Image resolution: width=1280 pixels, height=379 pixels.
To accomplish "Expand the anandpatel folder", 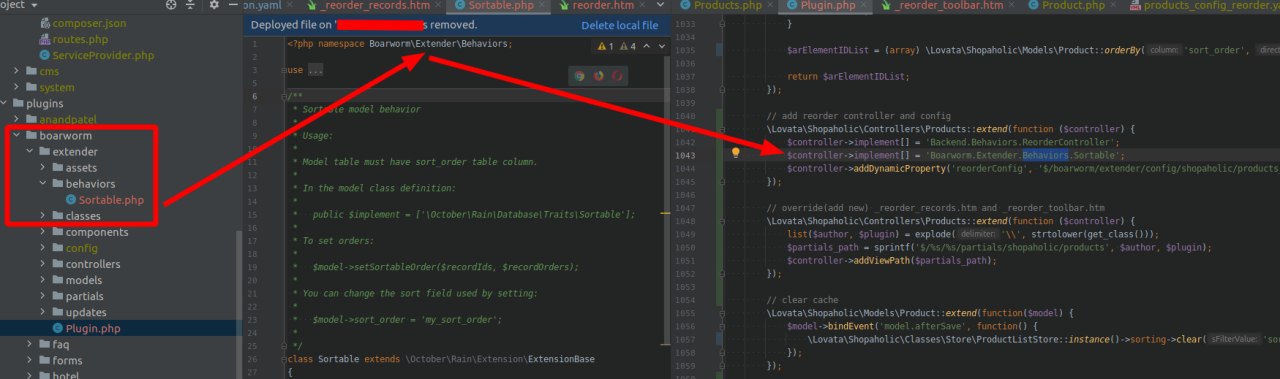I will coord(17,119).
